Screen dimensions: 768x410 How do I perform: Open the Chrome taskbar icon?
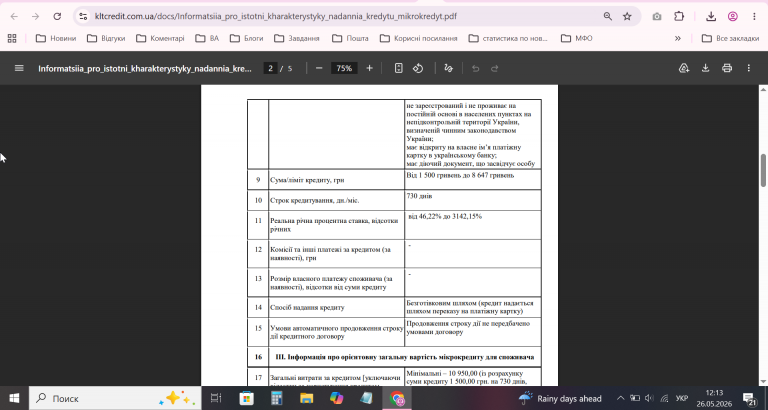pyautogui.click(x=397, y=398)
